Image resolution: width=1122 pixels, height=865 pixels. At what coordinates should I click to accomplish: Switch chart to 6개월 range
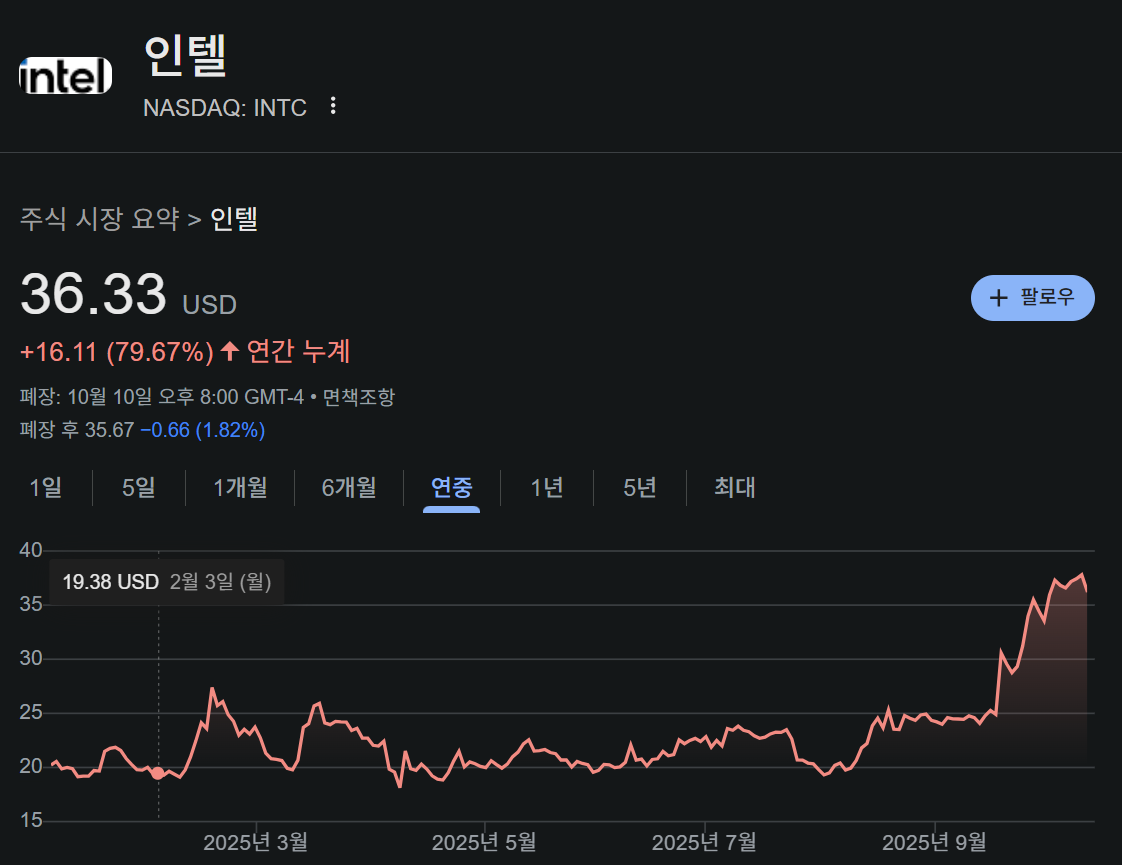click(x=349, y=488)
